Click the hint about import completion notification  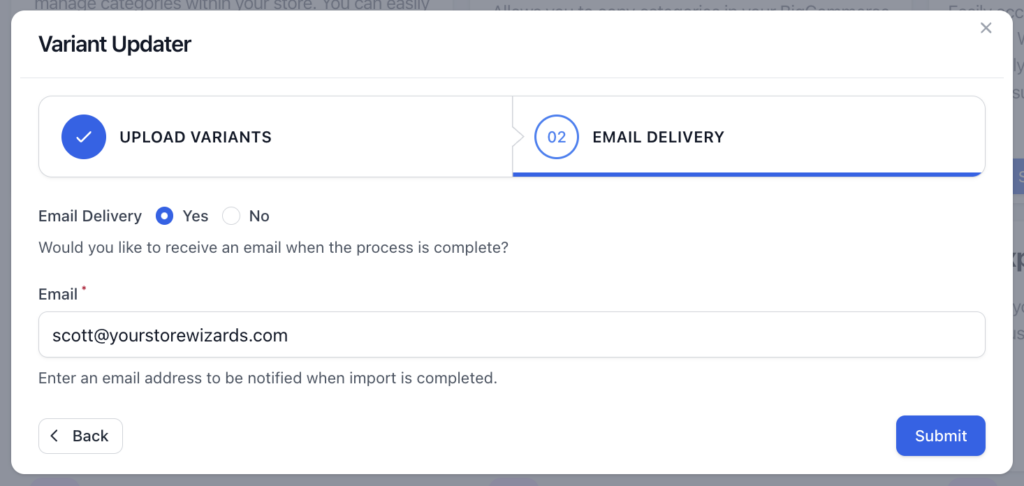pyautogui.click(x=268, y=378)
